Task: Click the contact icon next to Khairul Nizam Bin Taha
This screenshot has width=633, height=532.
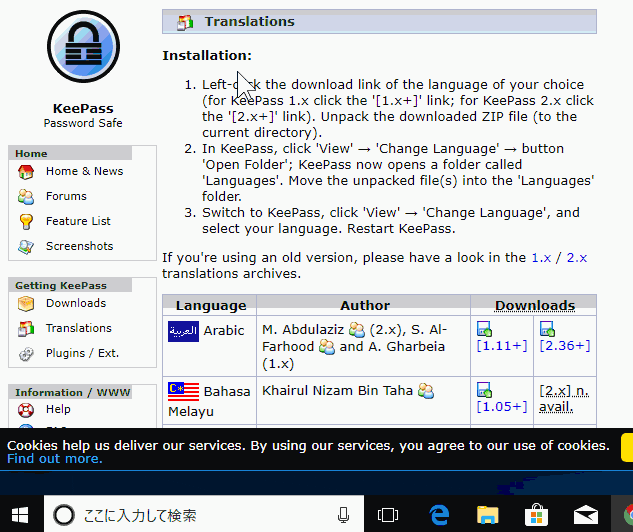Action: pos(426,391)
